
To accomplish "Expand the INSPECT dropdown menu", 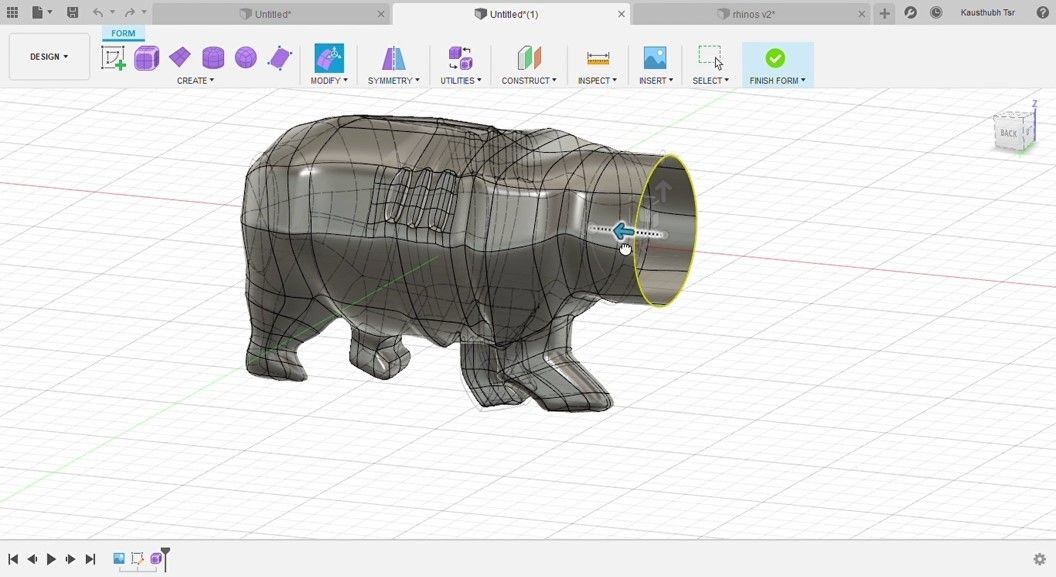I will coord(597,80).
